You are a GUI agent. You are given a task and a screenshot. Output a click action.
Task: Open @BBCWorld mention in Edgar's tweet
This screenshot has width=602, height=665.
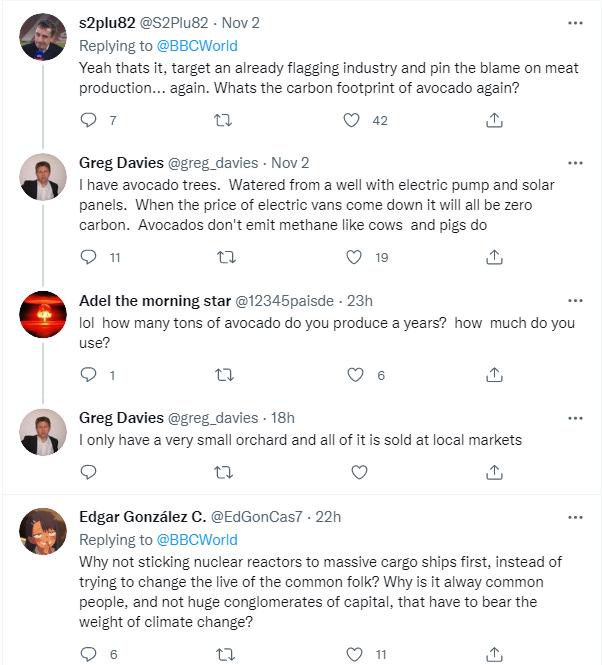197,540
